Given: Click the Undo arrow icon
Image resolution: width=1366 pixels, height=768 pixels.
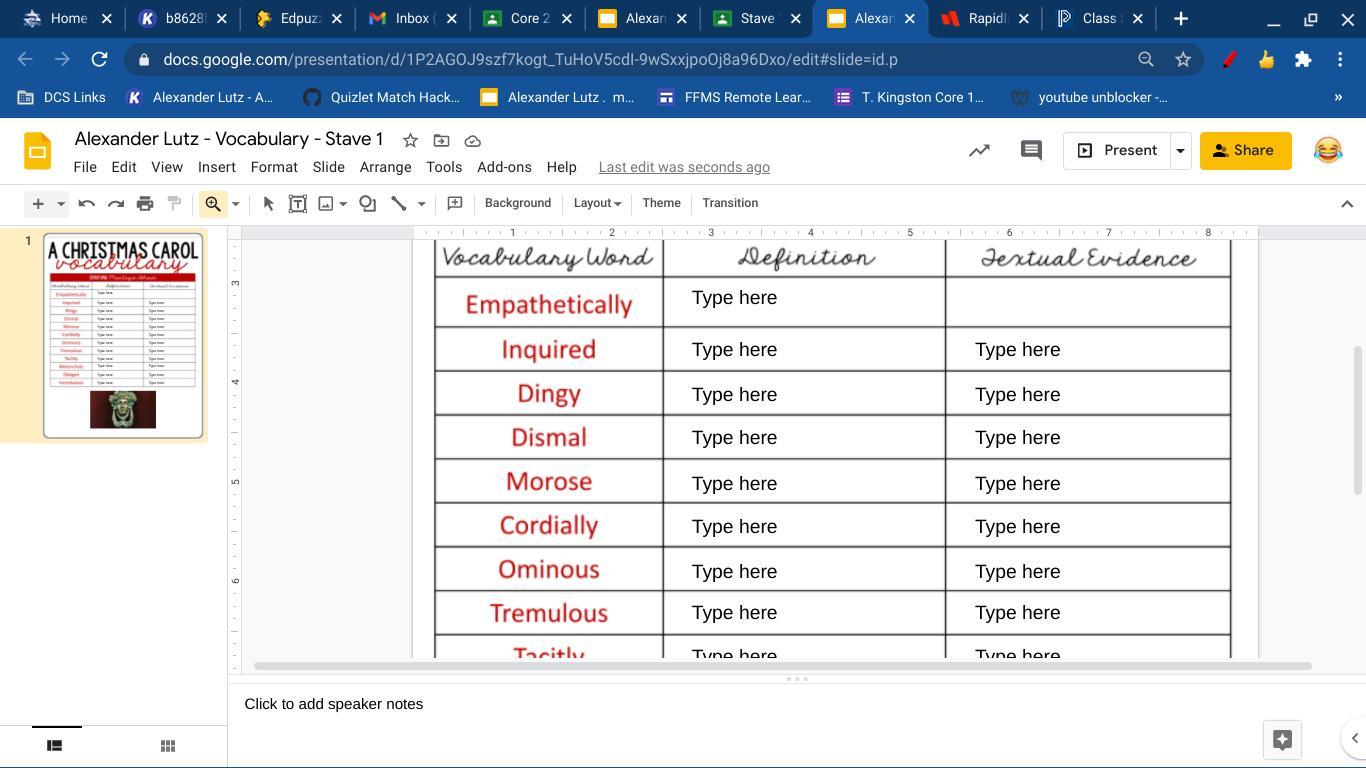Looking at the screenshot, I should [x=87, y=204].
